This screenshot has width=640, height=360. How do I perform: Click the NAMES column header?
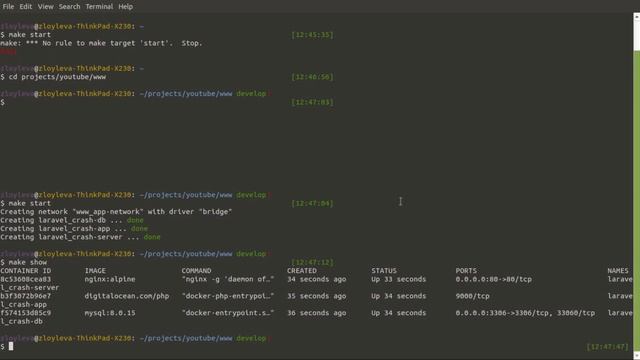pos(618,271)
